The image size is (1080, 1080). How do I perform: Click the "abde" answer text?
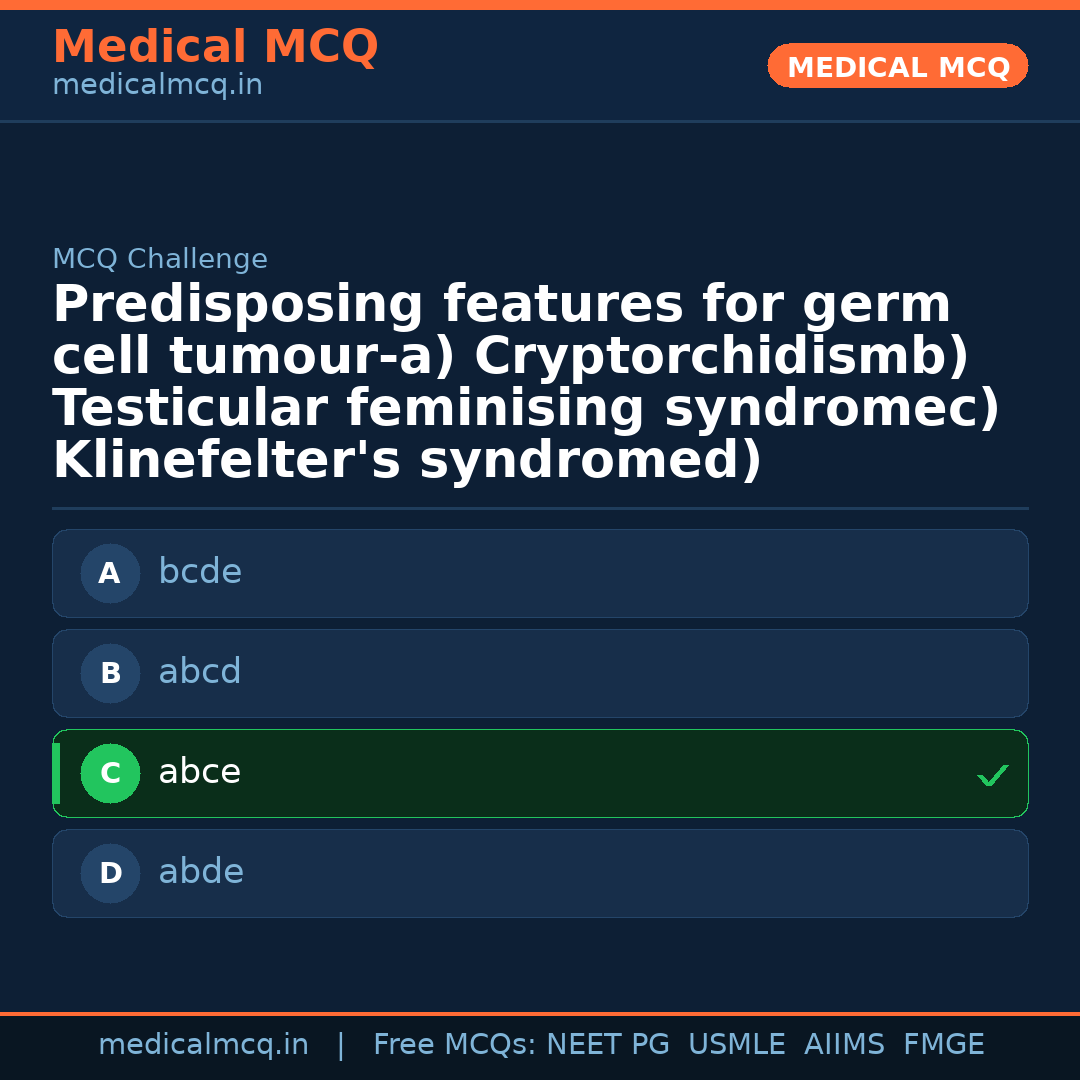[201, 872]
